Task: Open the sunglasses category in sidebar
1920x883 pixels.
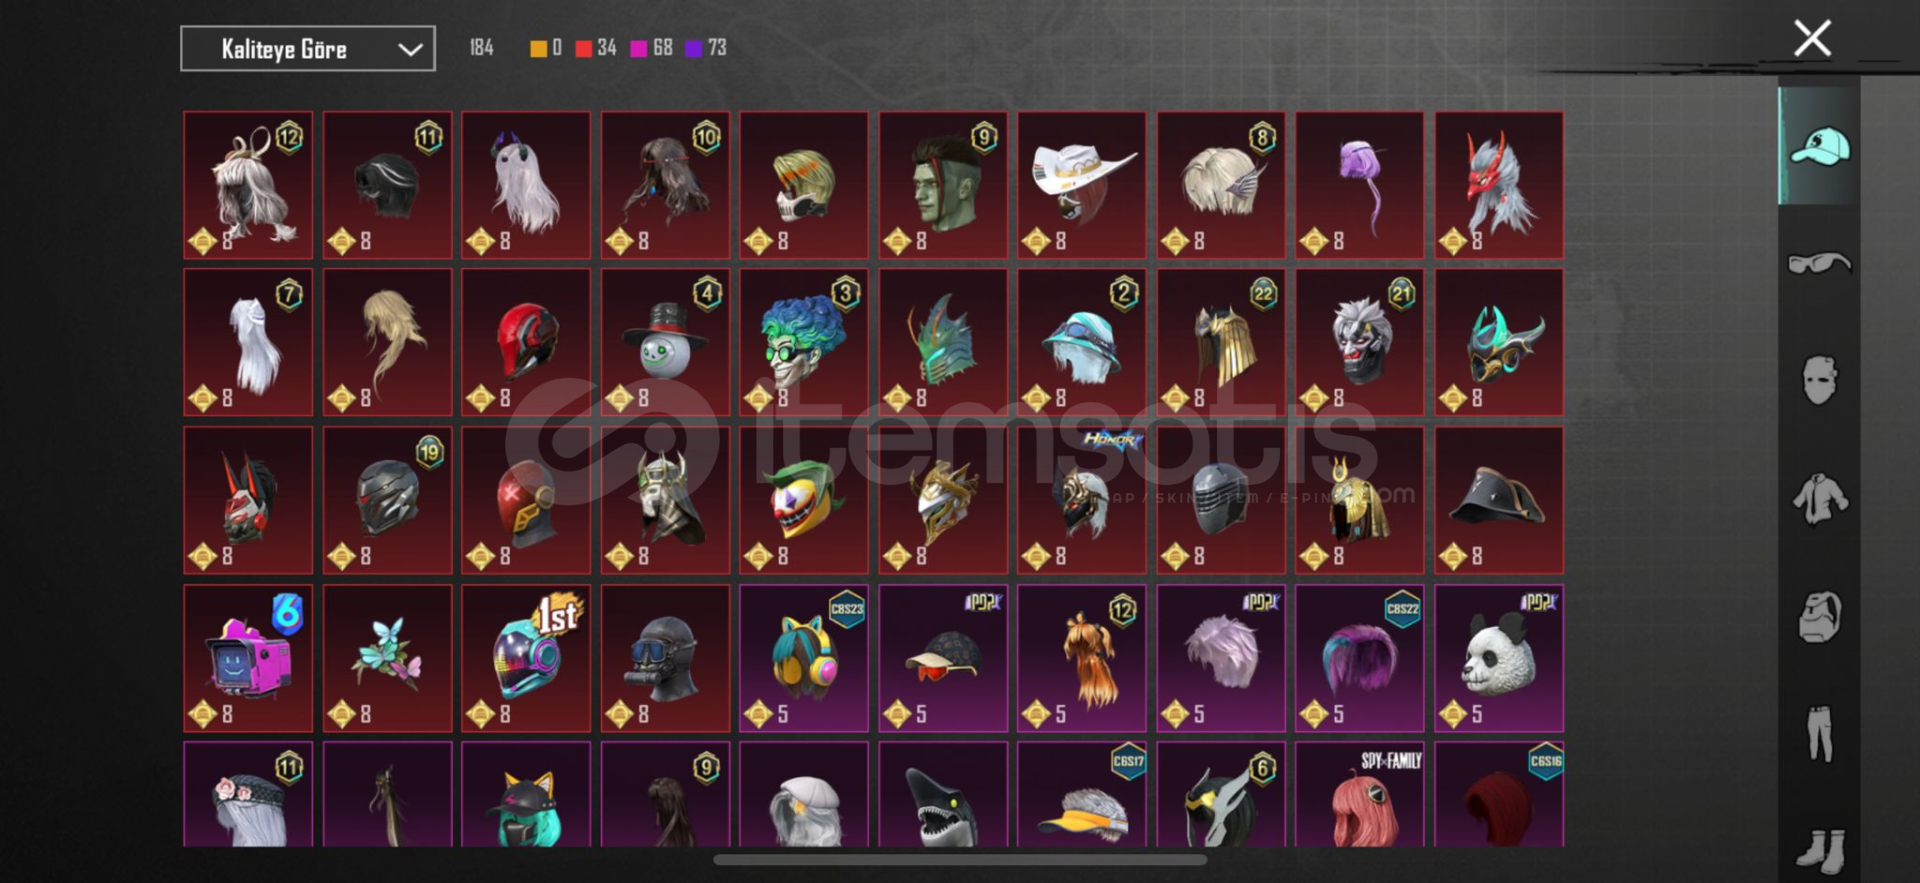Action: pos(1819,263)
